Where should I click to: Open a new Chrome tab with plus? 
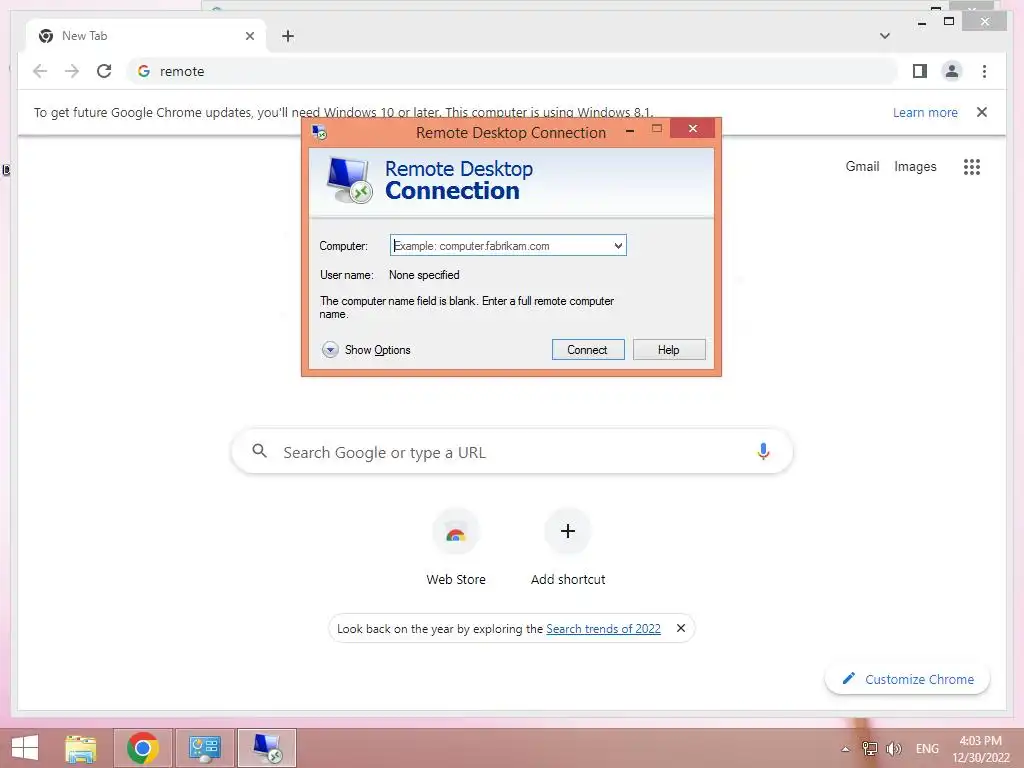pyautogui.click(x=288, y=36)
